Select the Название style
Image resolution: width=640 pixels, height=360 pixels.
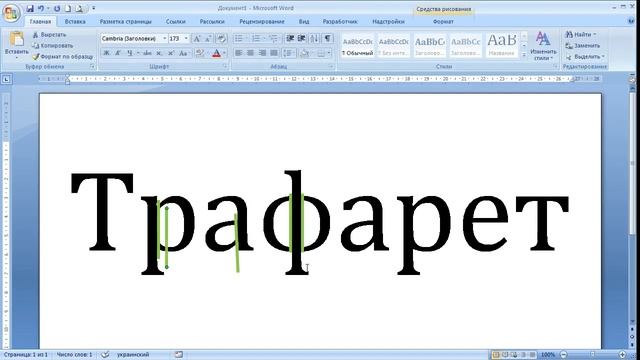tap(502, 46)
